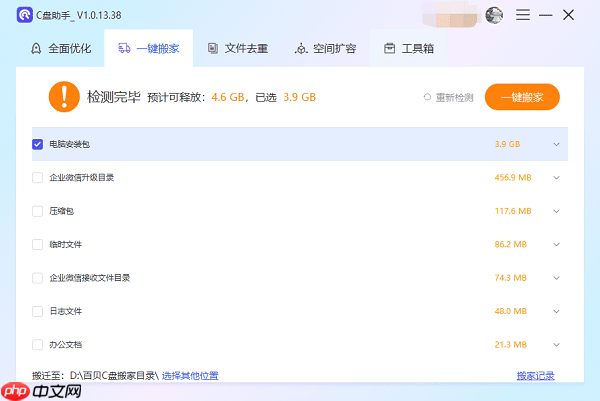Expand the 办公文档 row chevron

556,345
